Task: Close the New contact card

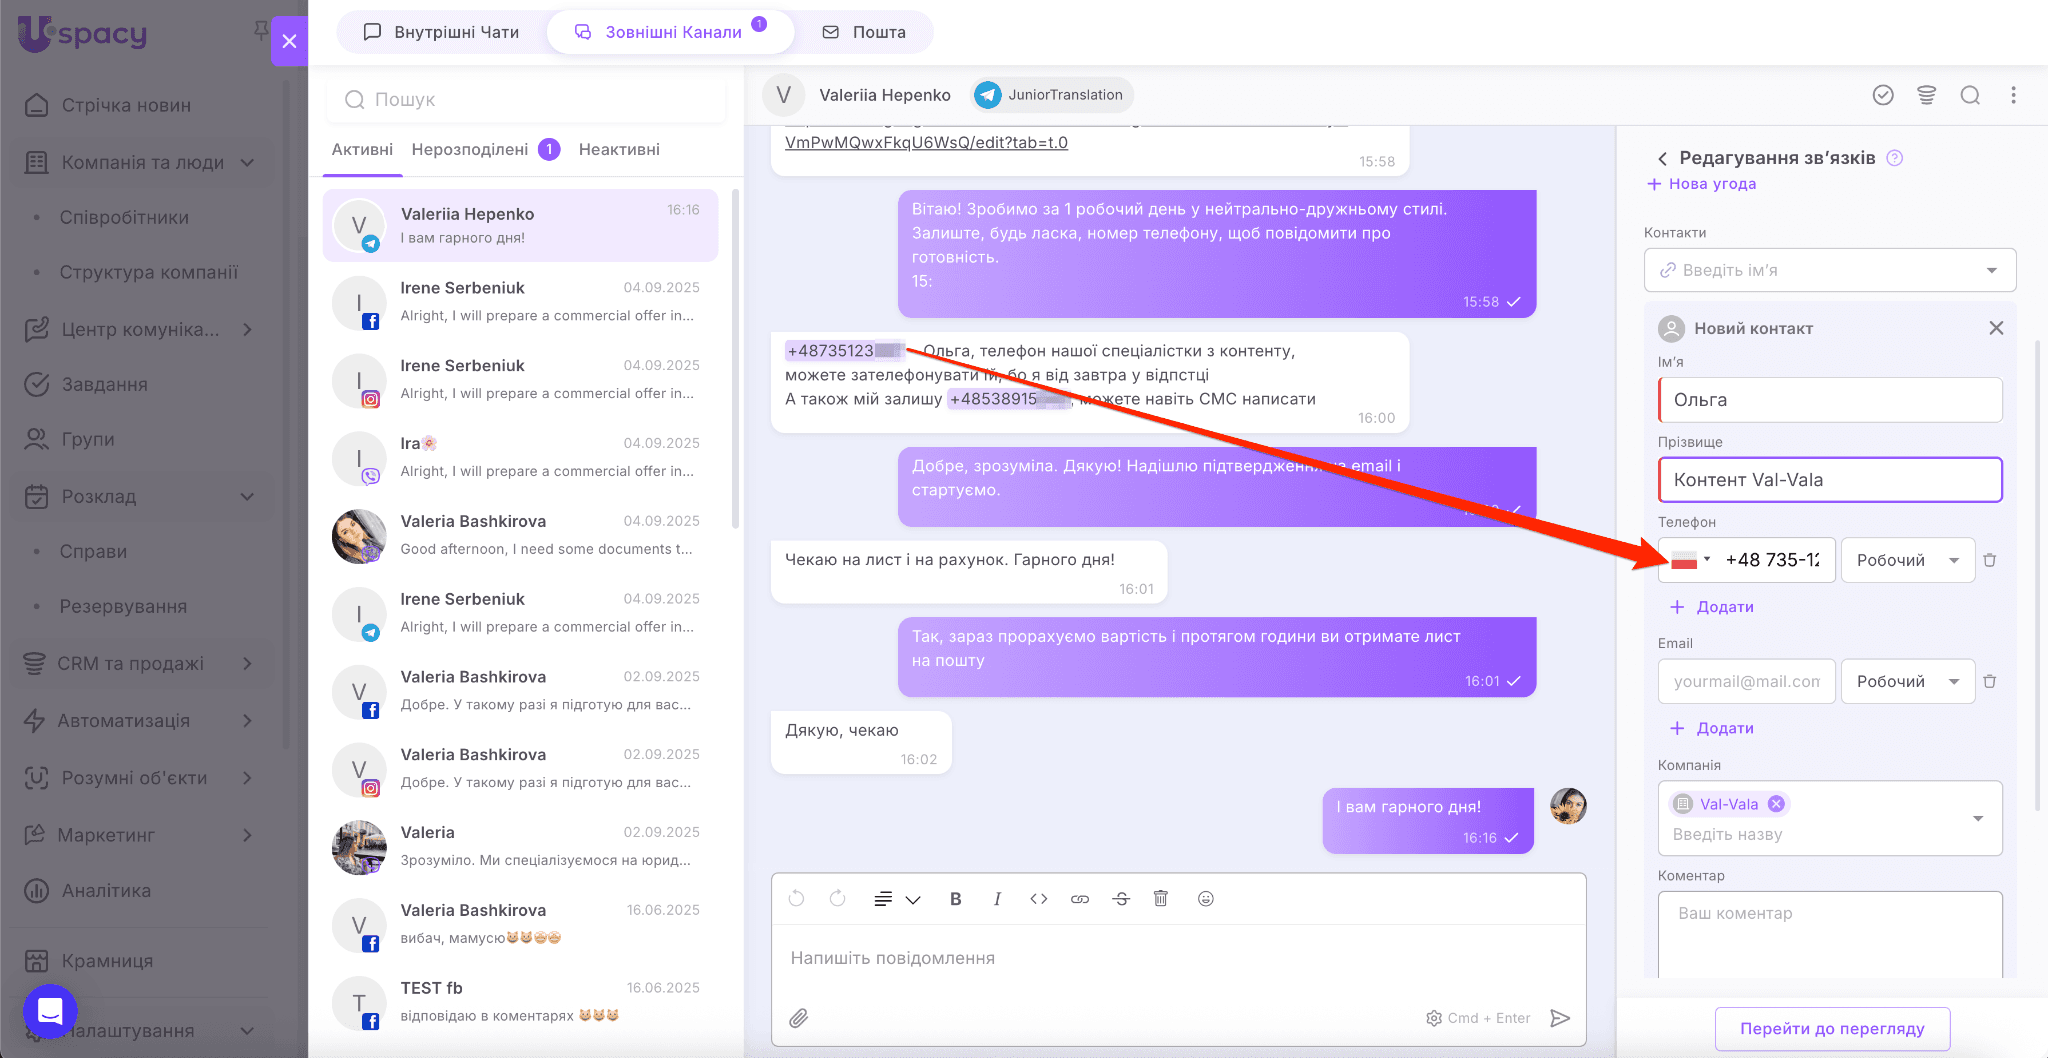Action: pos(1996,328)
